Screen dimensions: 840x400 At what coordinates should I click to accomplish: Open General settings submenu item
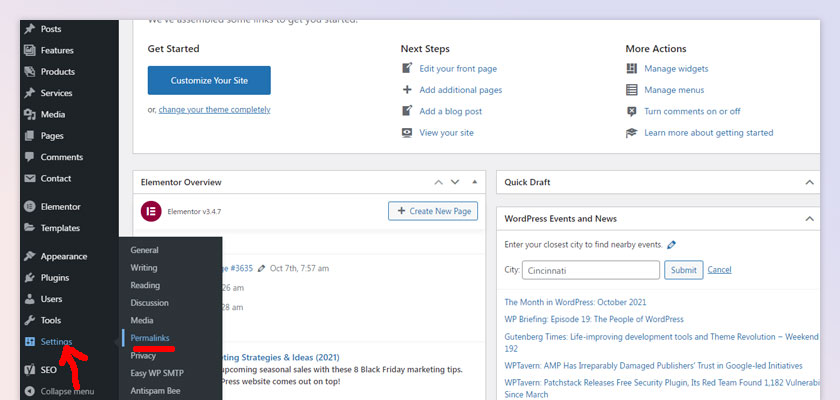(144, 250)
